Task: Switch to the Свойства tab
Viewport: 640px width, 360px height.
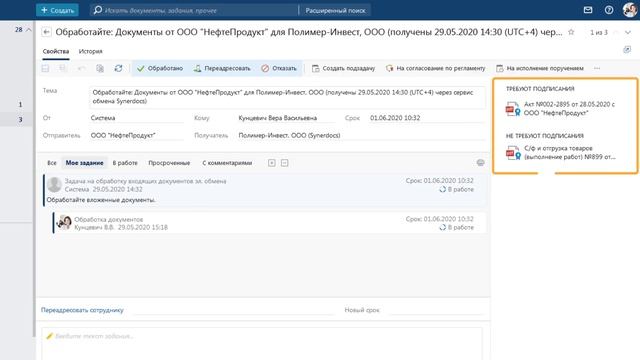Action: (x=56, y=51)
